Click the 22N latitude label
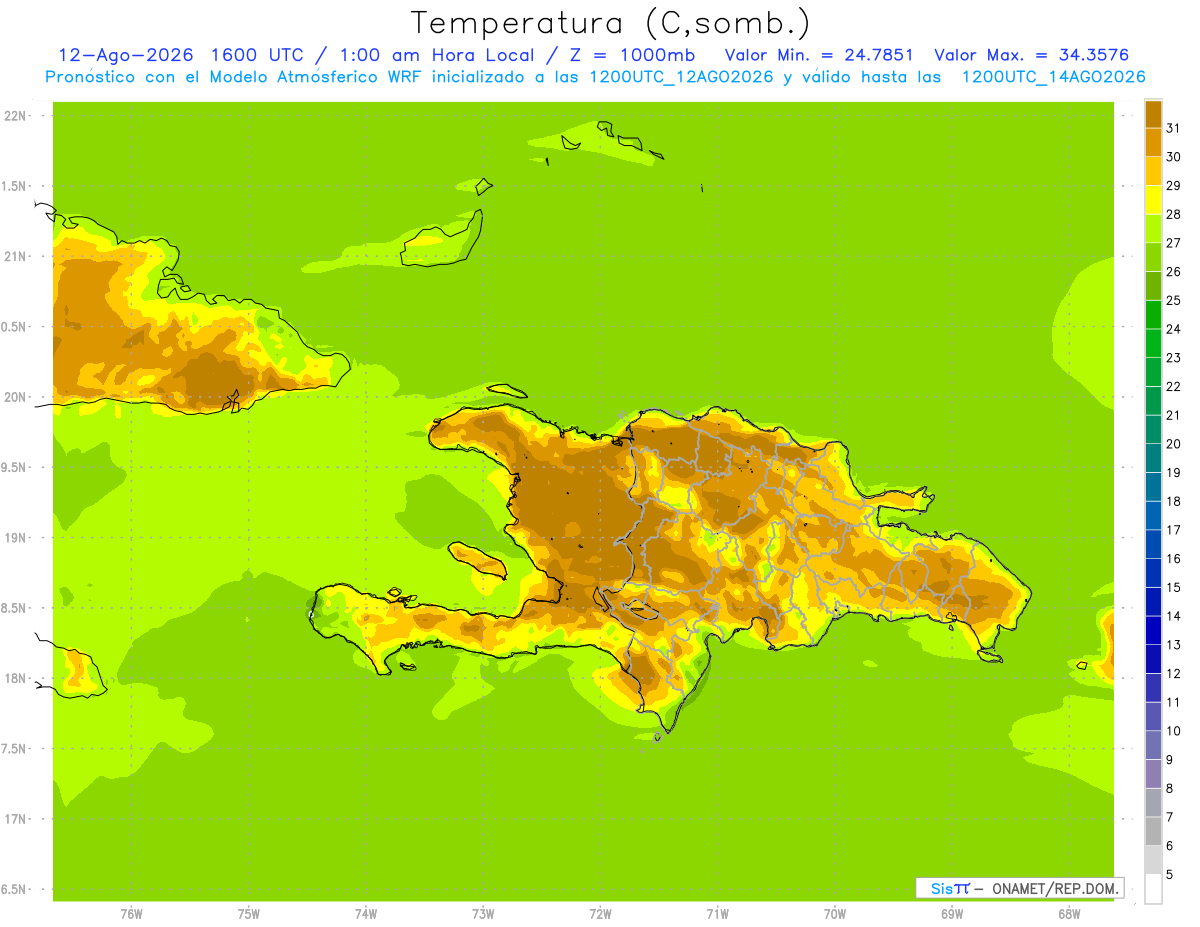 15,115
